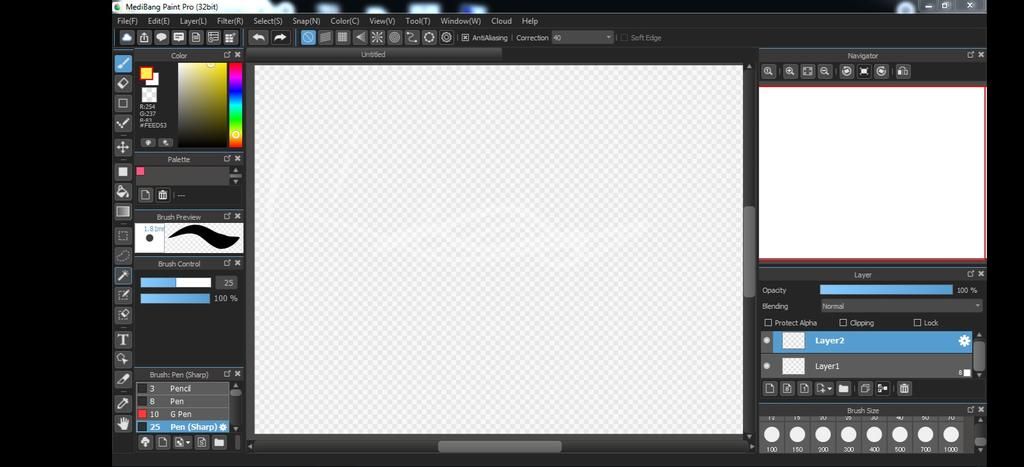Toggle the AntiAliasing checkbox
The height and width of the screenshot is (467, 1024).
click(x=465, y=38)
